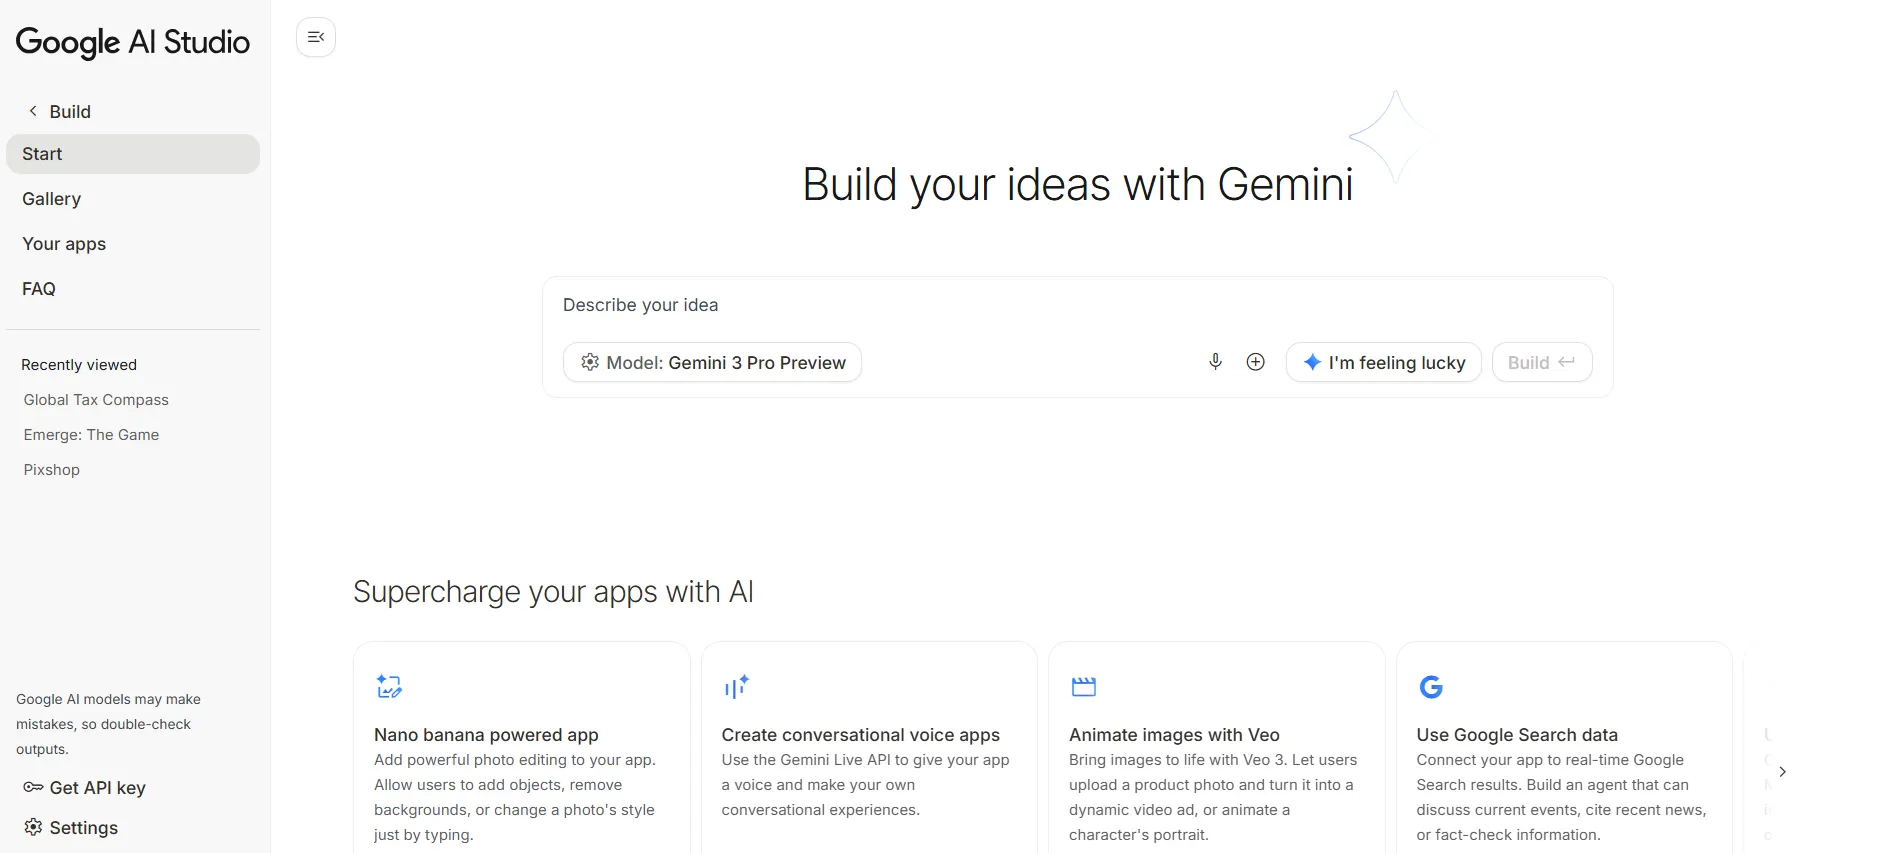Select the Start menu item
Image resolution: width=1878 pixels, height=853 pixels.
click(132, 154)
